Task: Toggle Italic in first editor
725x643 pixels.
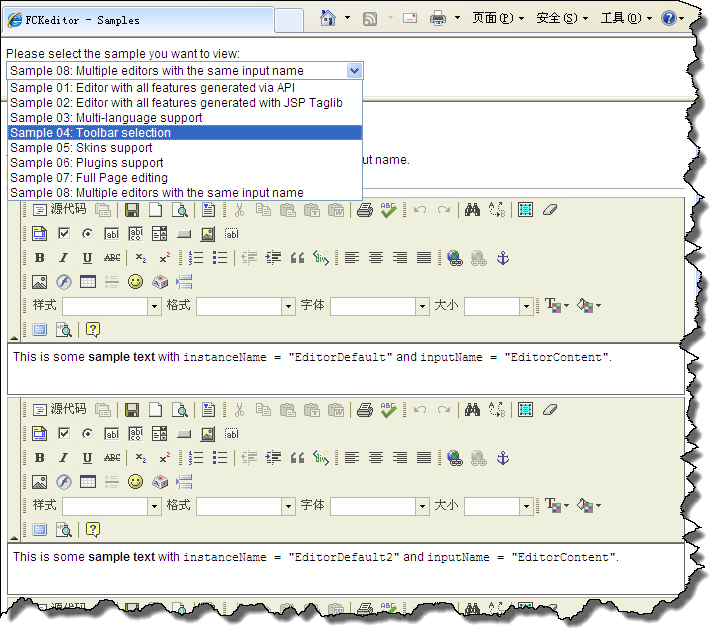Action: coord(63,258)
